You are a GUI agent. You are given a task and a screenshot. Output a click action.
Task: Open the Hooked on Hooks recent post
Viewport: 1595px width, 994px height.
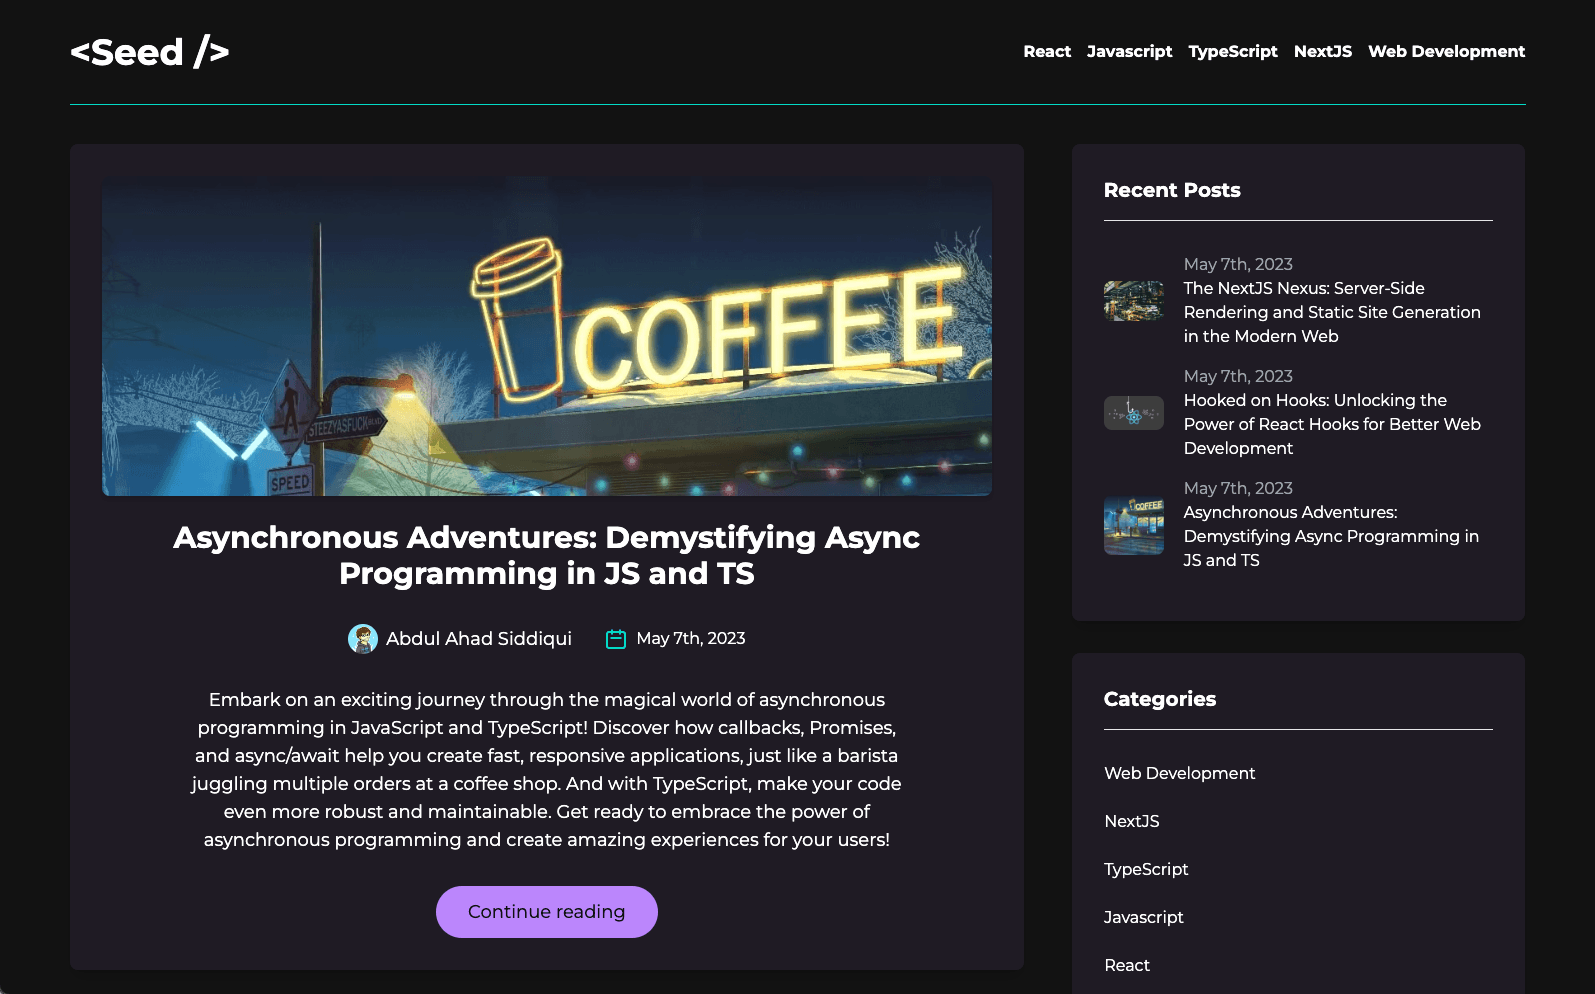pyautogui.click(x=1331, y=424)
